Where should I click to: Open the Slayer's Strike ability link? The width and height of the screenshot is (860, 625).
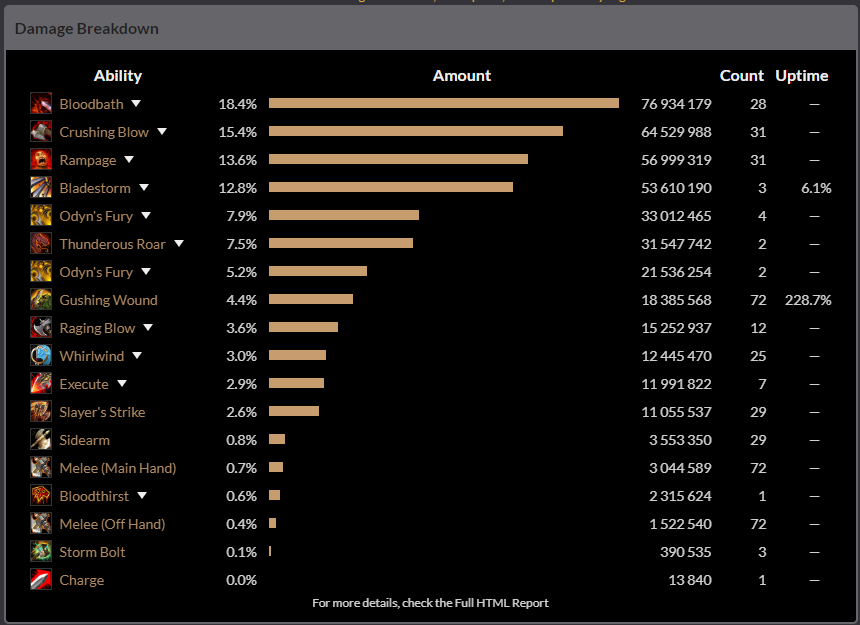click(x=102, y=412)
